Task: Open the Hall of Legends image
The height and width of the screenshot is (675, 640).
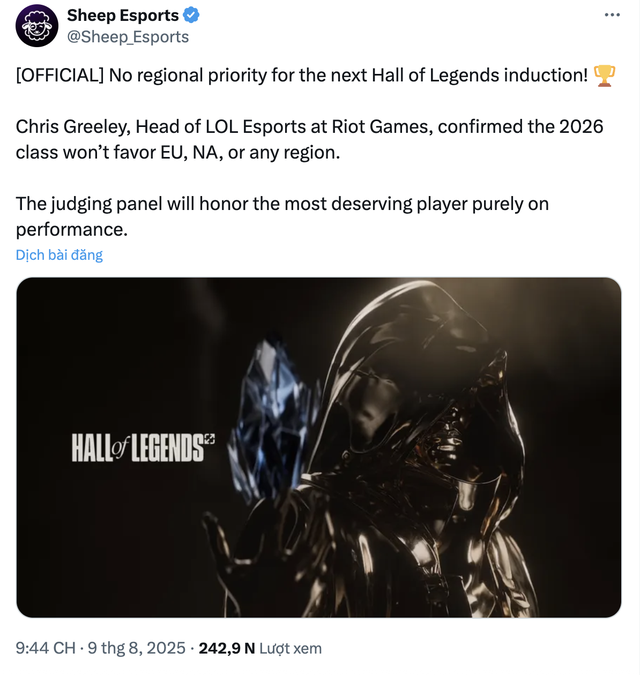Action: (x=318, y=447)
